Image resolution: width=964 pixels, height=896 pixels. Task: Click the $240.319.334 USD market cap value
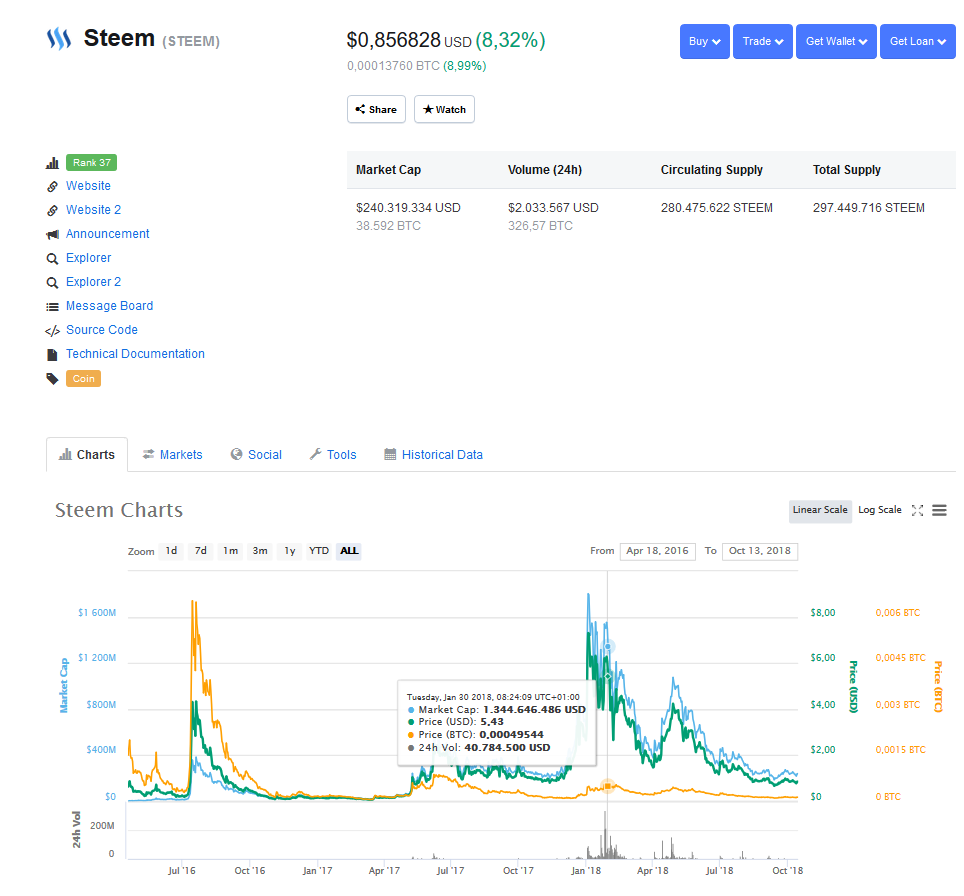pyautogui.click(x=408, y=208)
